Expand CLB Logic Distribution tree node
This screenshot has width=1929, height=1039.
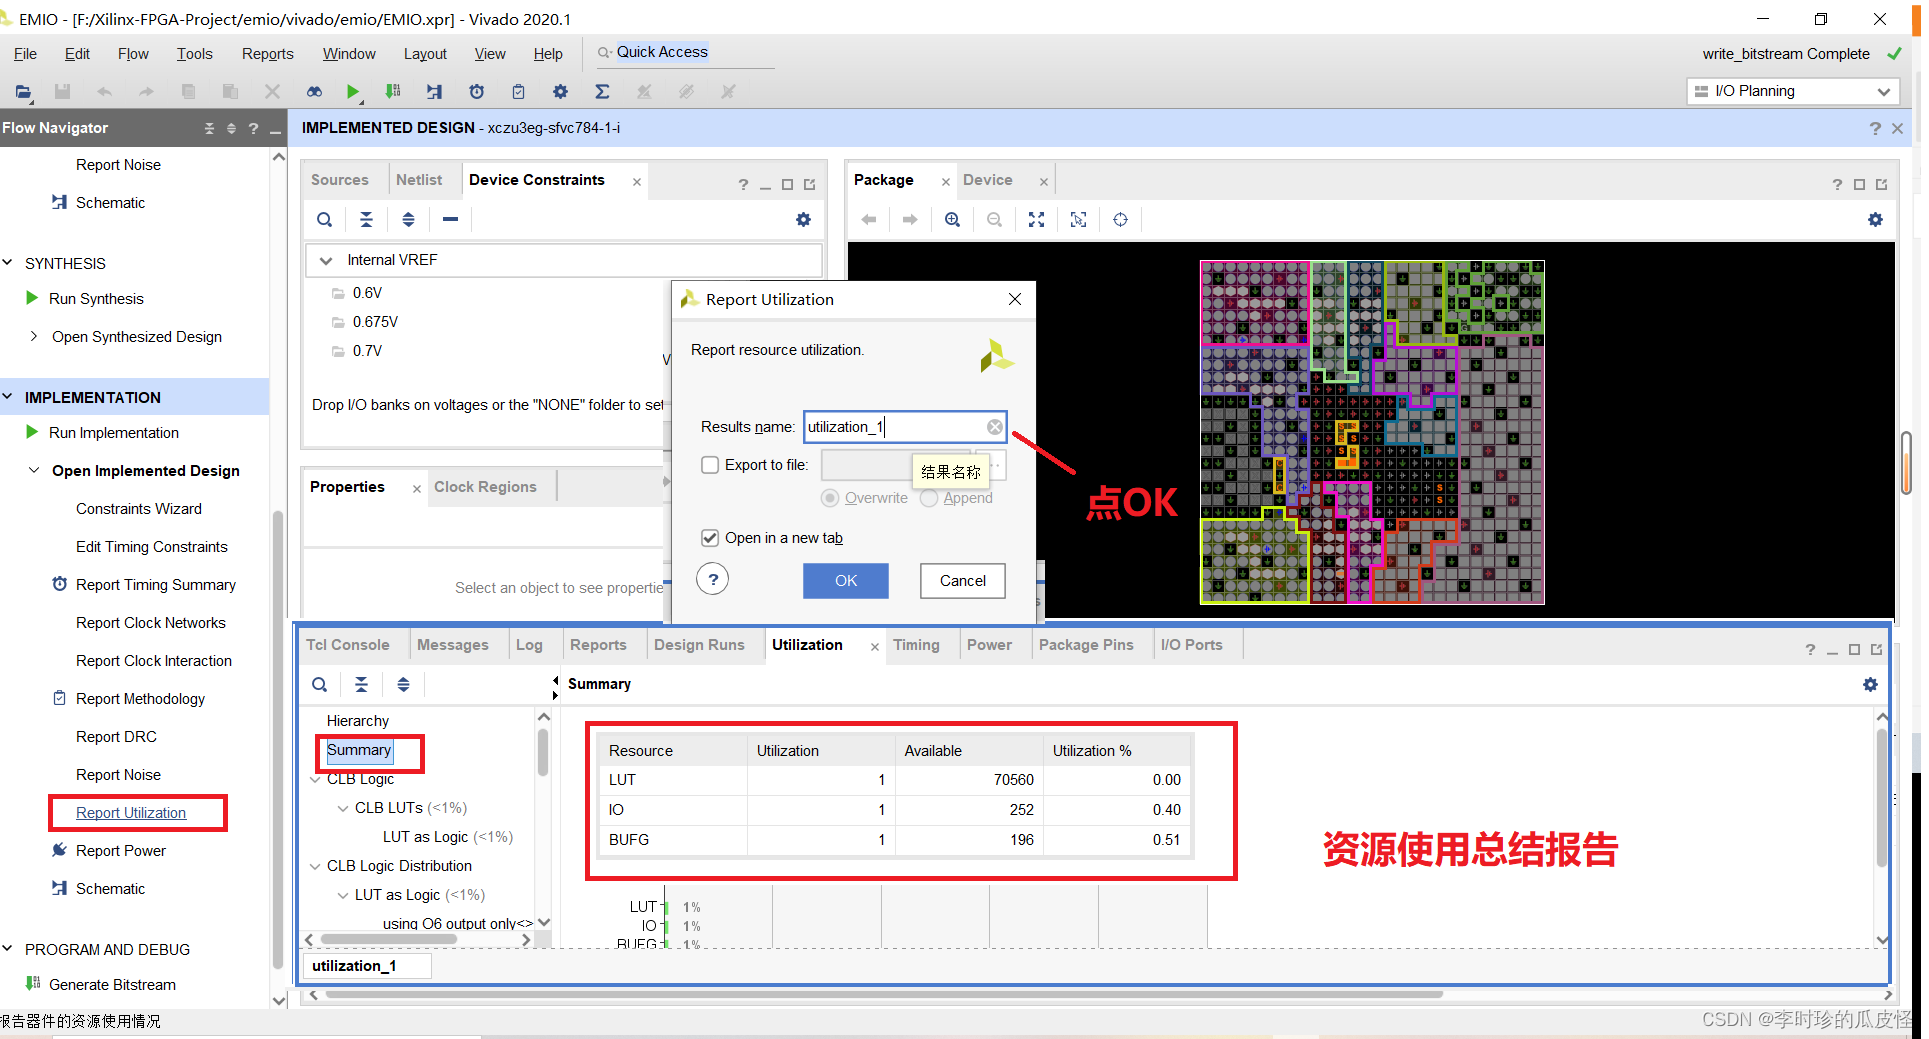pos(314,866)
